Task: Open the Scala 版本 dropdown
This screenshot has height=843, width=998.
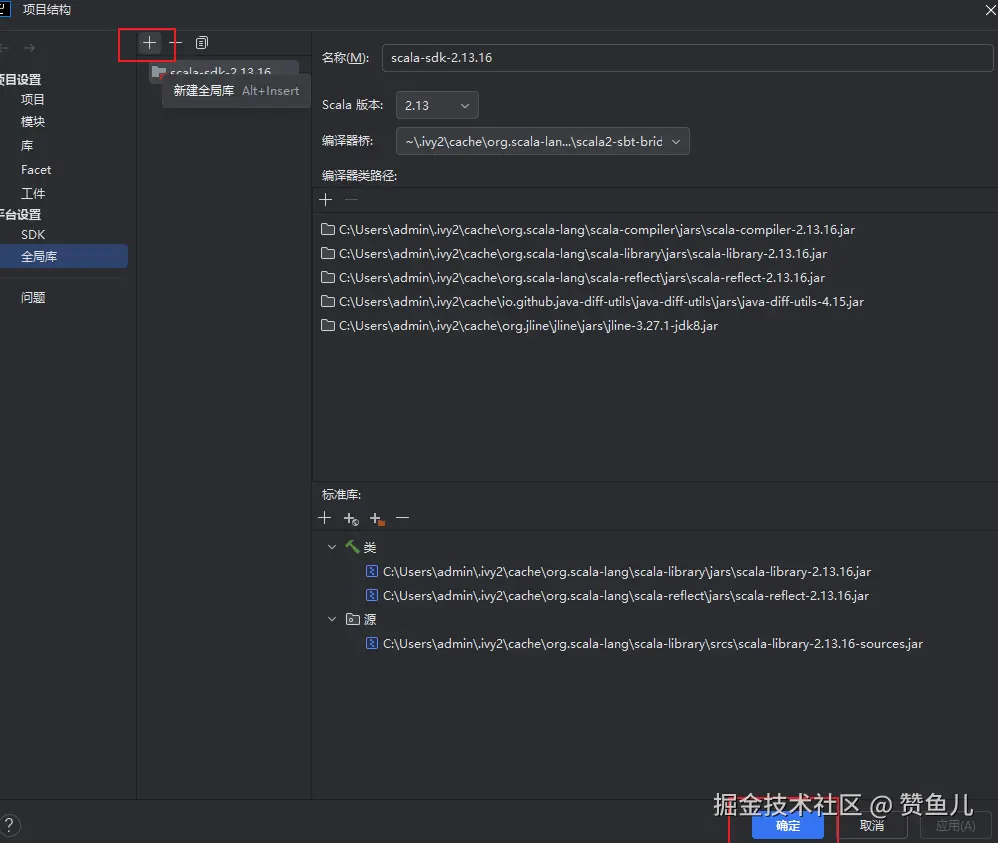Action: [x=437, y=105]
